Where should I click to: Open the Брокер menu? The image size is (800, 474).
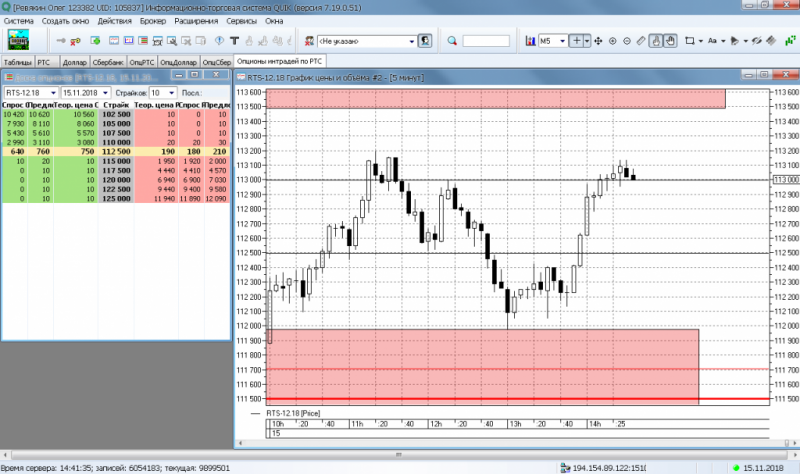tap(153, 21)
